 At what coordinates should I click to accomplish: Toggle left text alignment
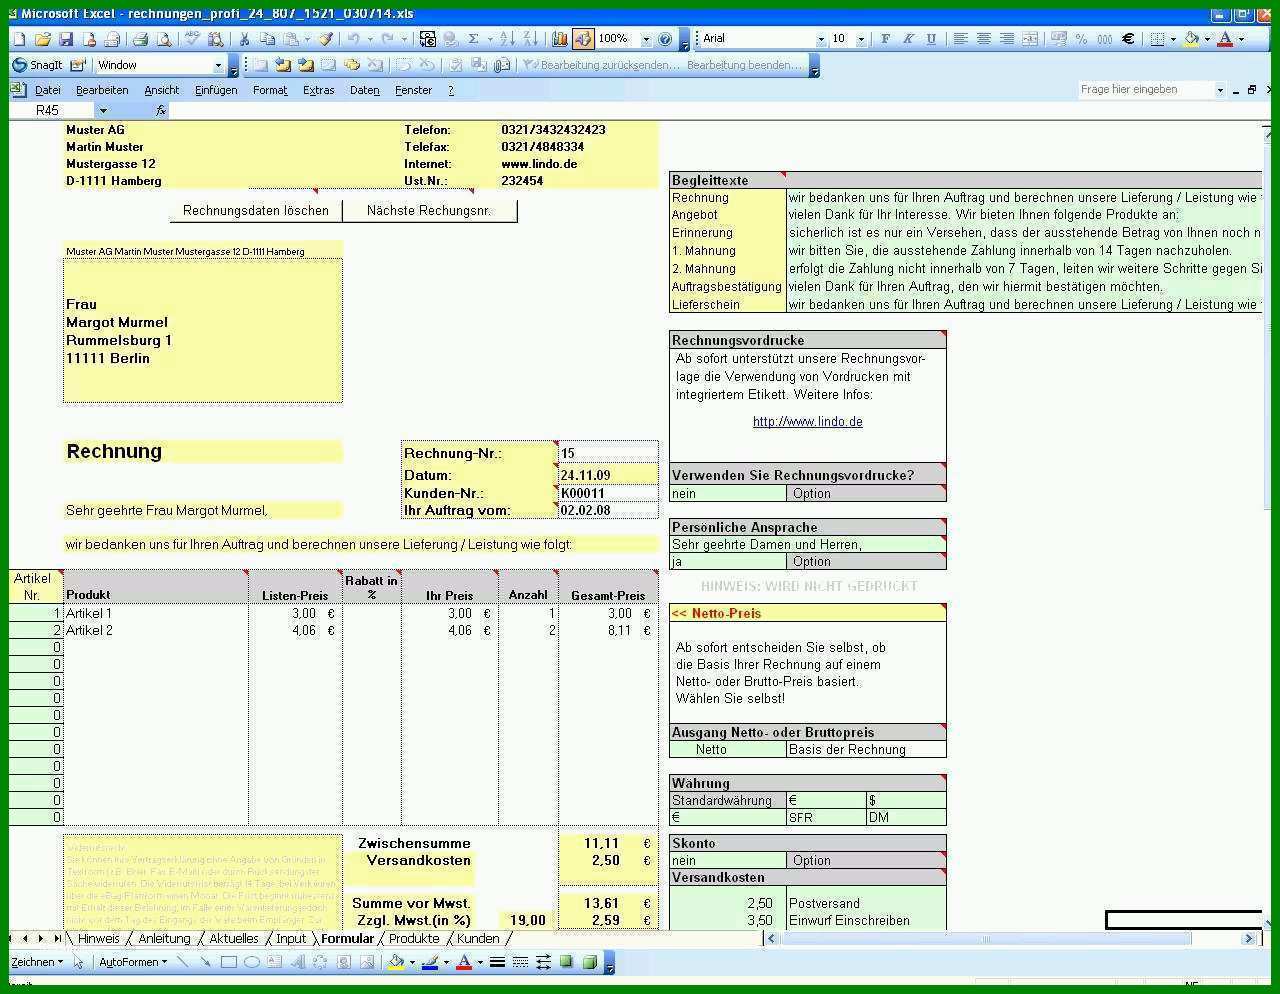coord(960,39)
